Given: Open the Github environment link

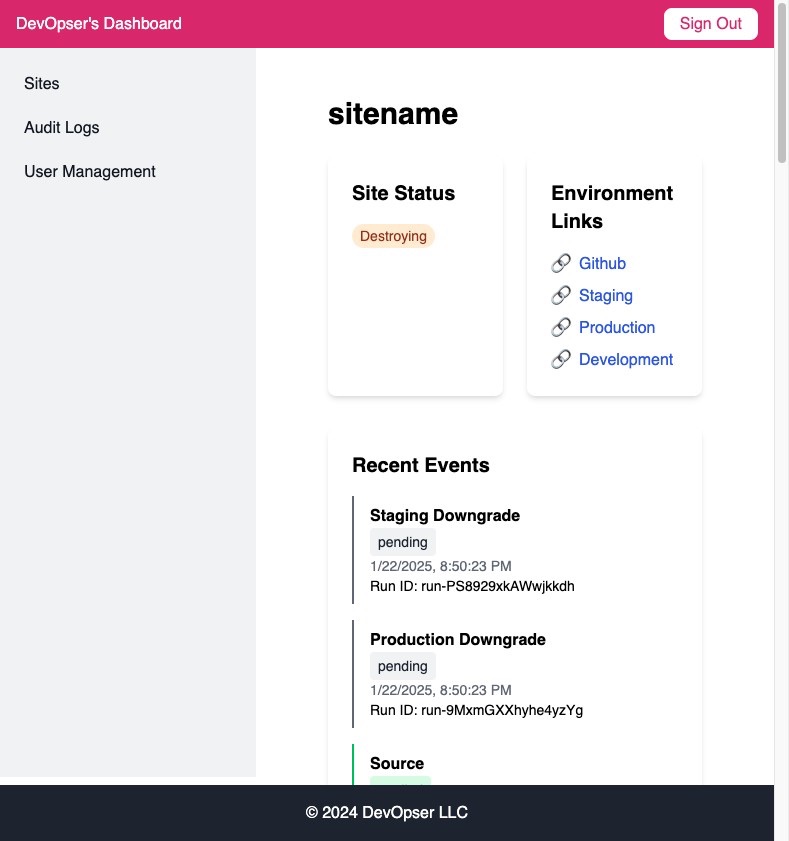Looking at the screenshot, I should pyautogui.click(x=602, y=263).
